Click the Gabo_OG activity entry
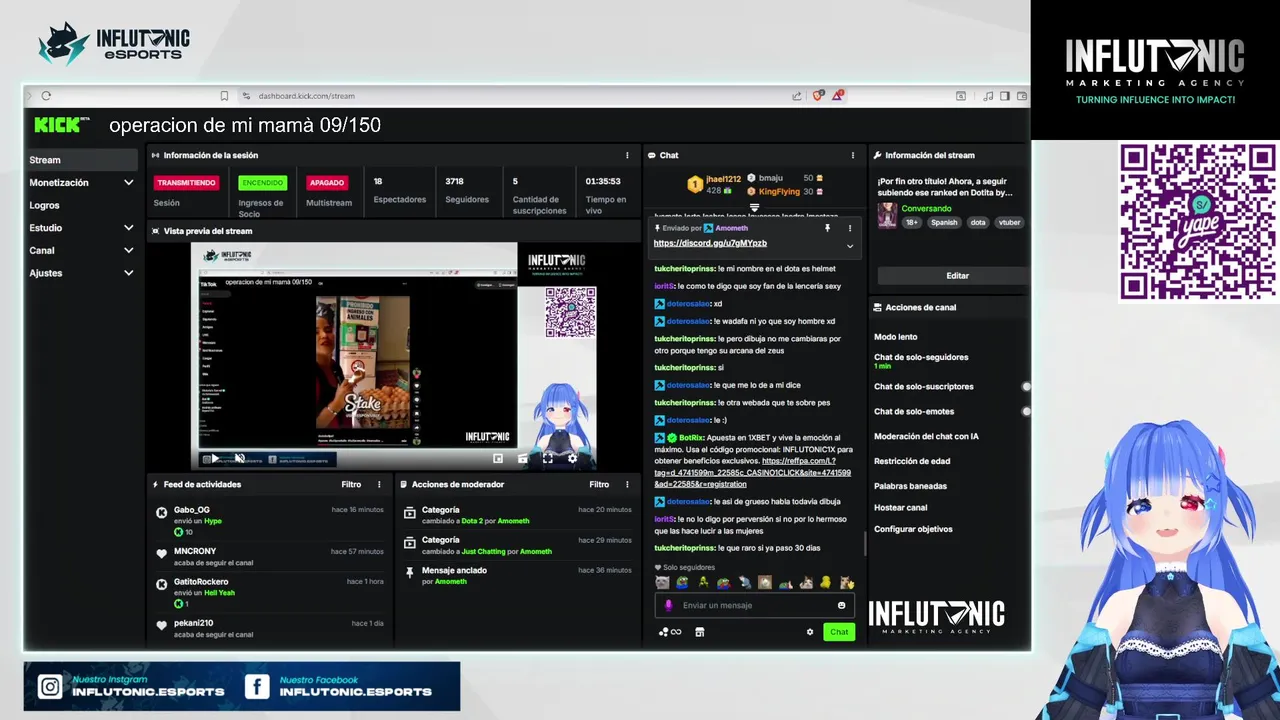The height and width of the screenshot is (720, 1280). [268, 520]
